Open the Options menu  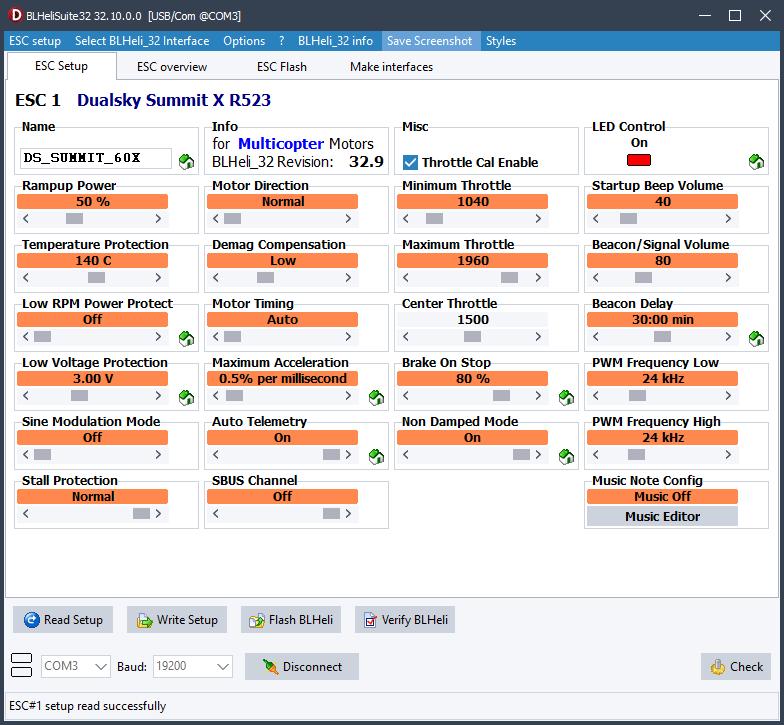tap(244, 40)
